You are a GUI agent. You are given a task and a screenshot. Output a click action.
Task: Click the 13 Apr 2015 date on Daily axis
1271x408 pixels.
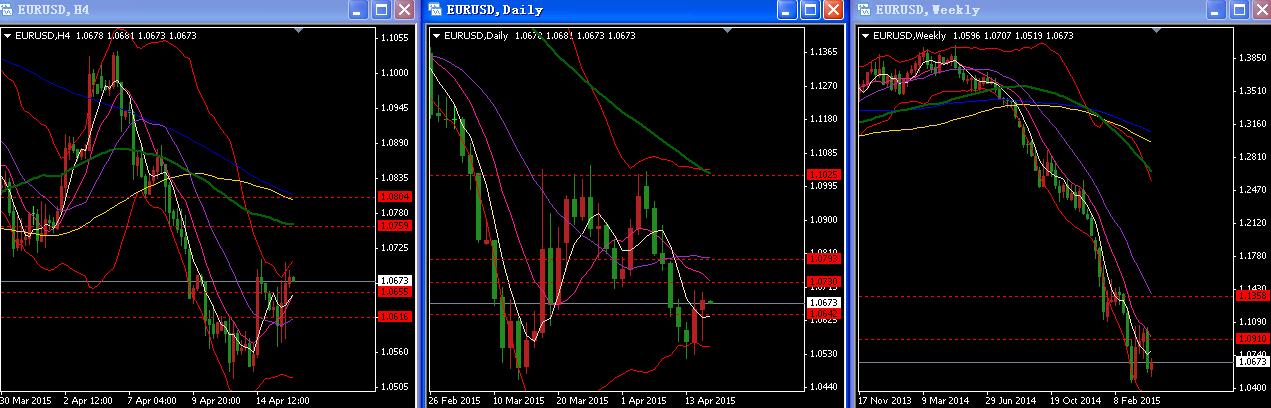pyautogui.click(x=708, y=400)
